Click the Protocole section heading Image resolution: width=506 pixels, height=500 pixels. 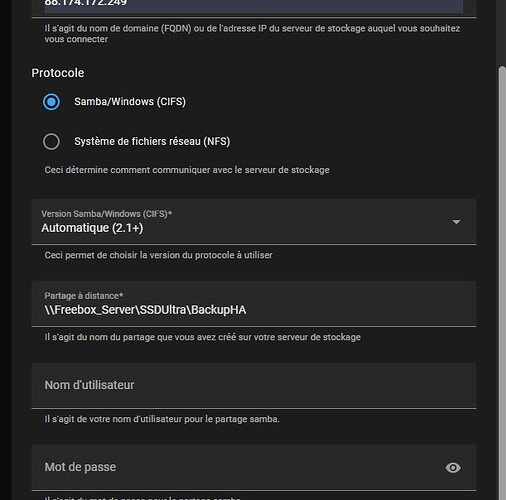pos(58,73)
